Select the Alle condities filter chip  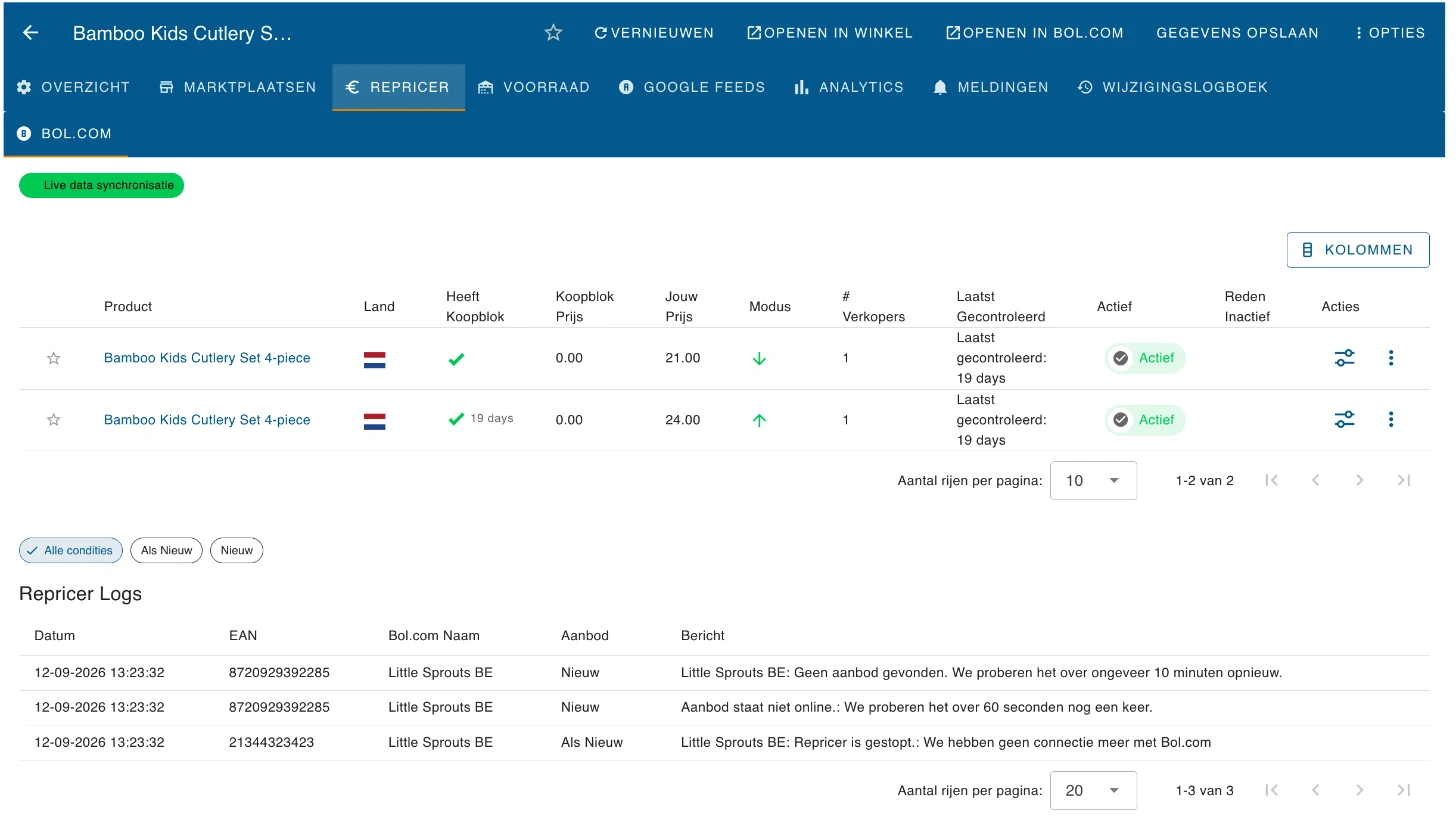click(x=71, y=550)
